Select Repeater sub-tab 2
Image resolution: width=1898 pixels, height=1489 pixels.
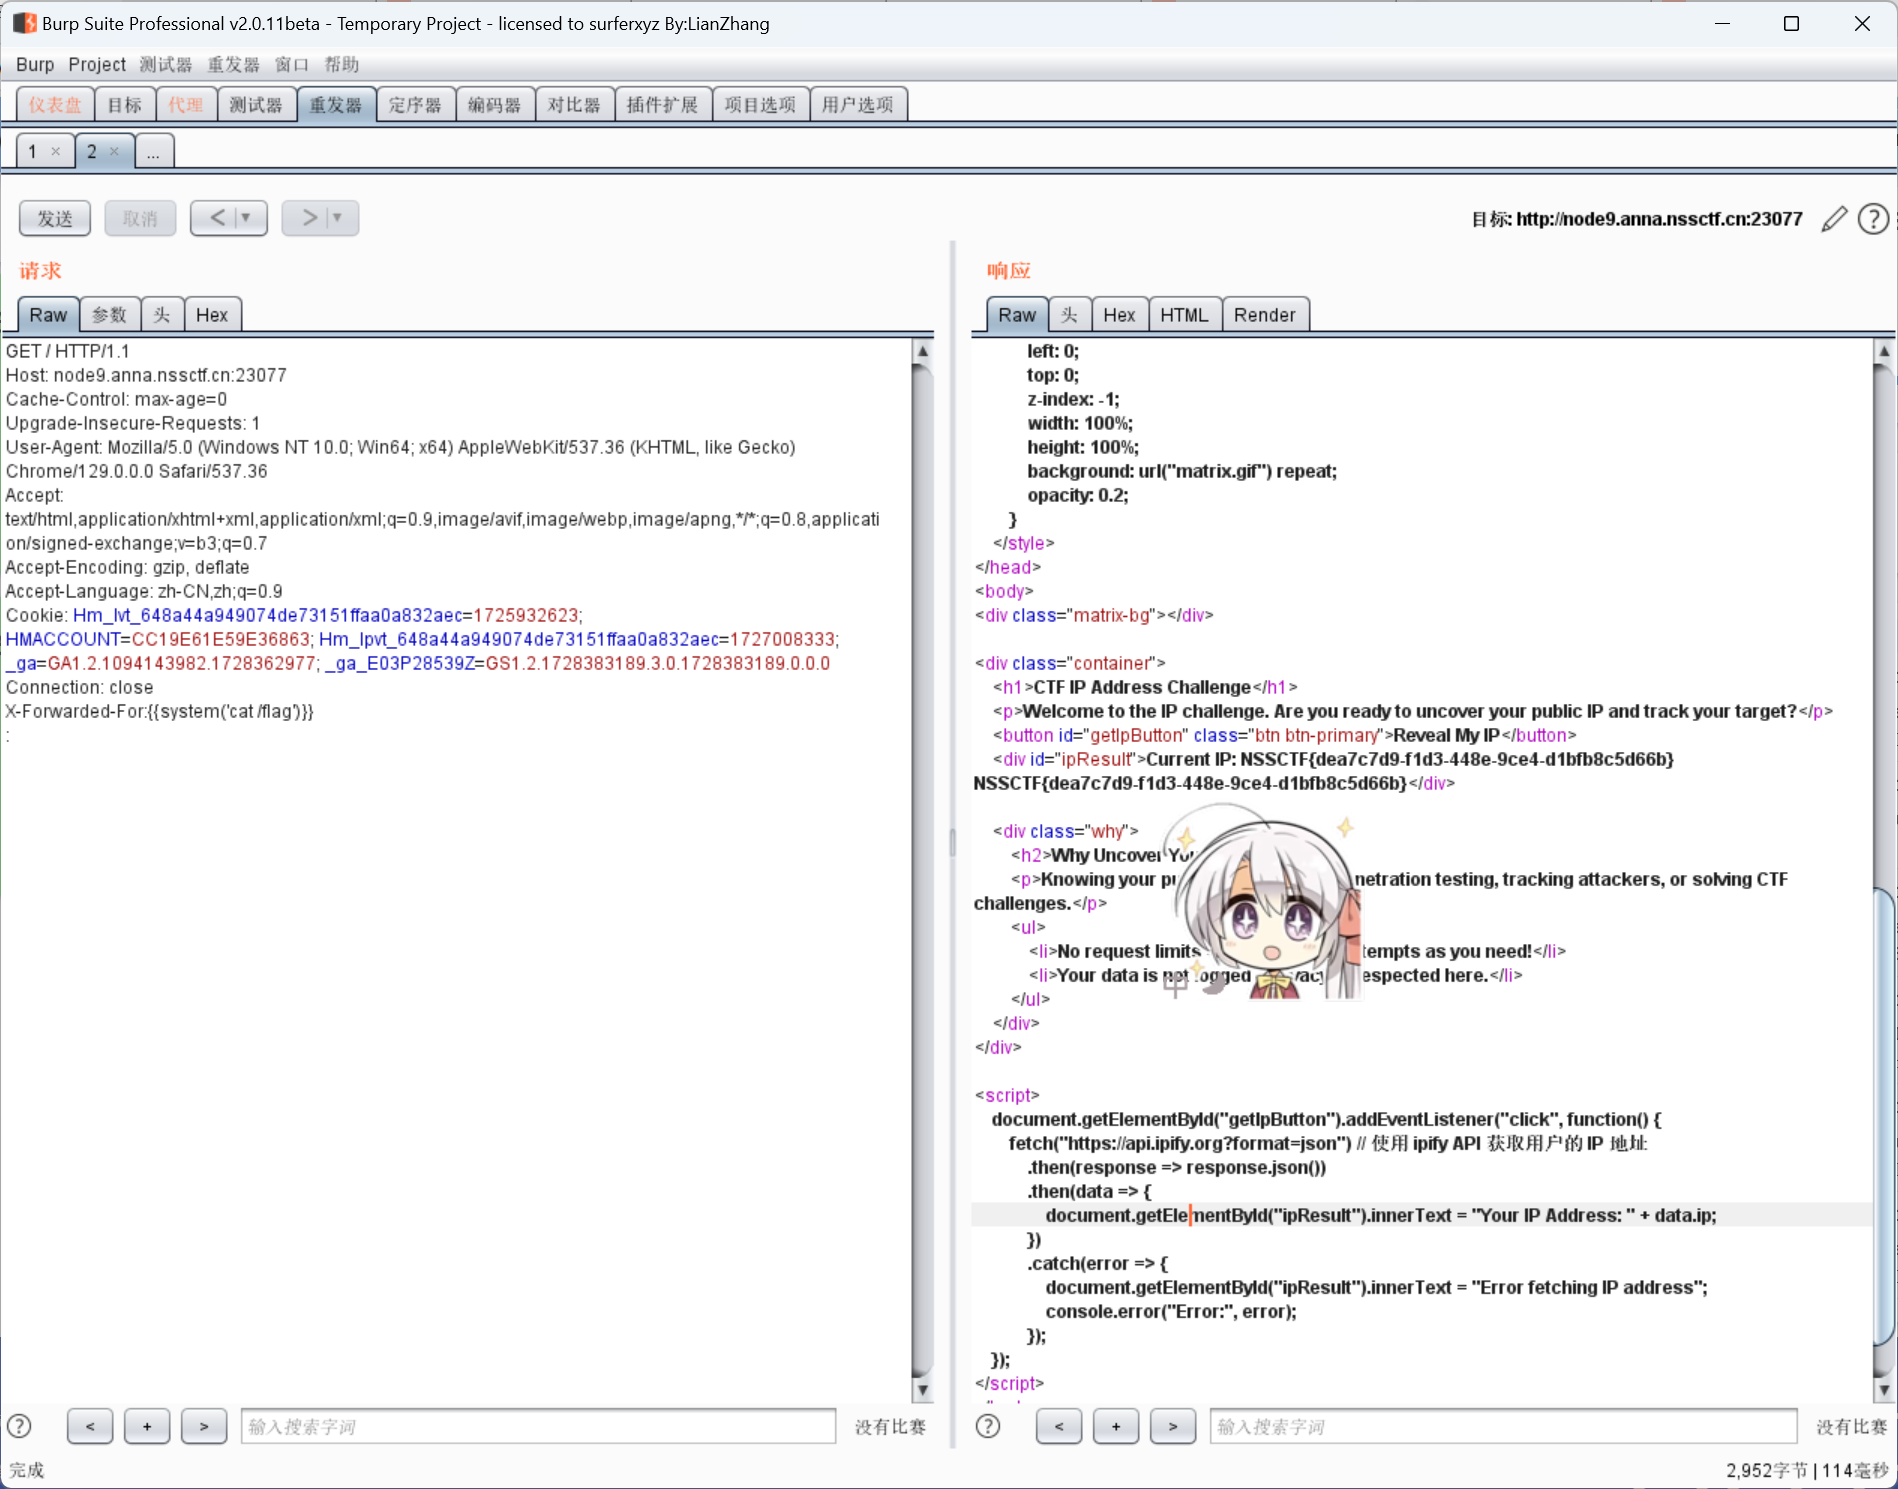92,151
